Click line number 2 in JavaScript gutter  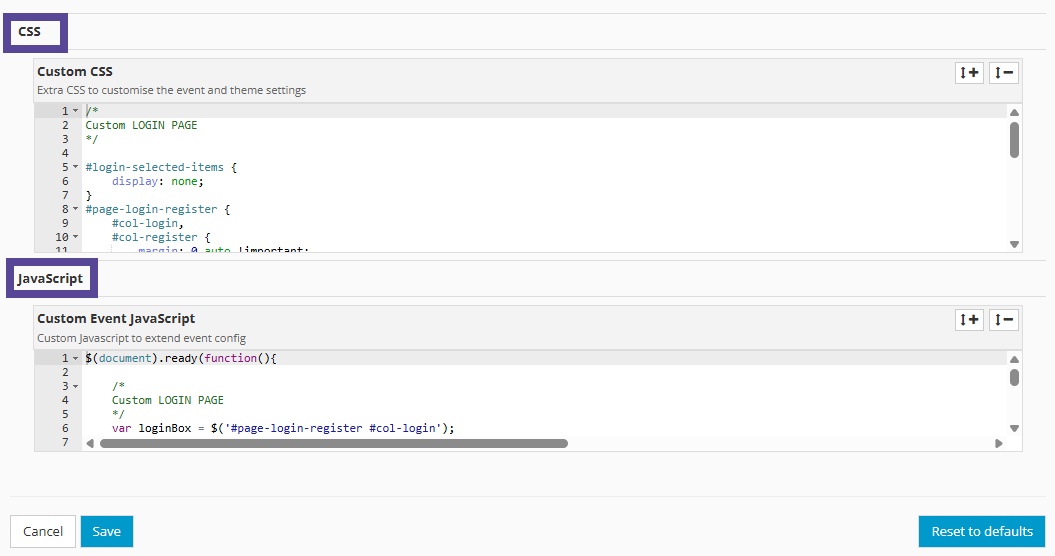(x=65, y=372)
